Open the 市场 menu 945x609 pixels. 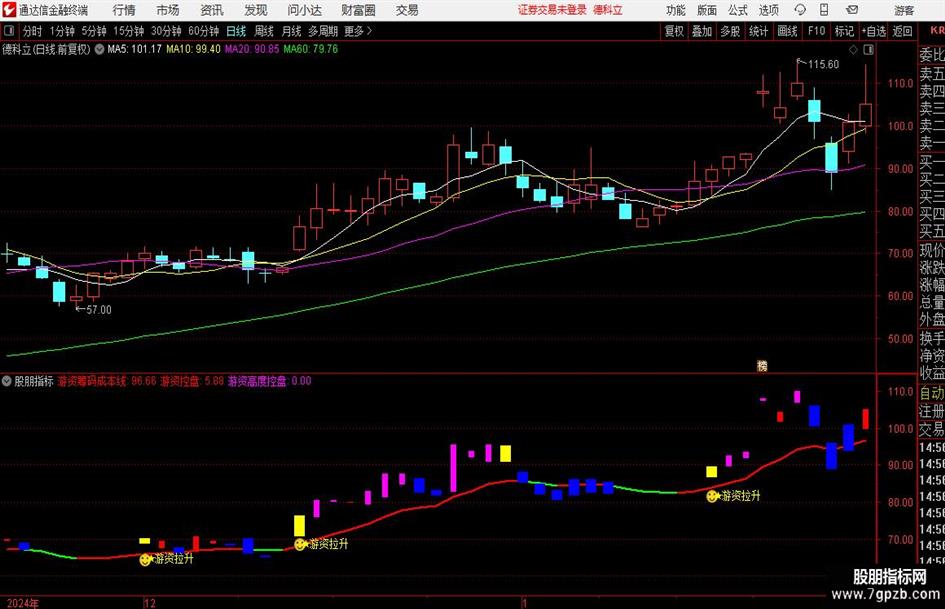[168, 10]
